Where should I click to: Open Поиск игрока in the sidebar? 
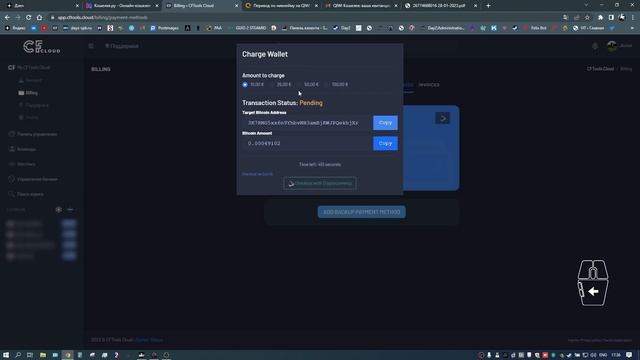click(x=26, y=194)
